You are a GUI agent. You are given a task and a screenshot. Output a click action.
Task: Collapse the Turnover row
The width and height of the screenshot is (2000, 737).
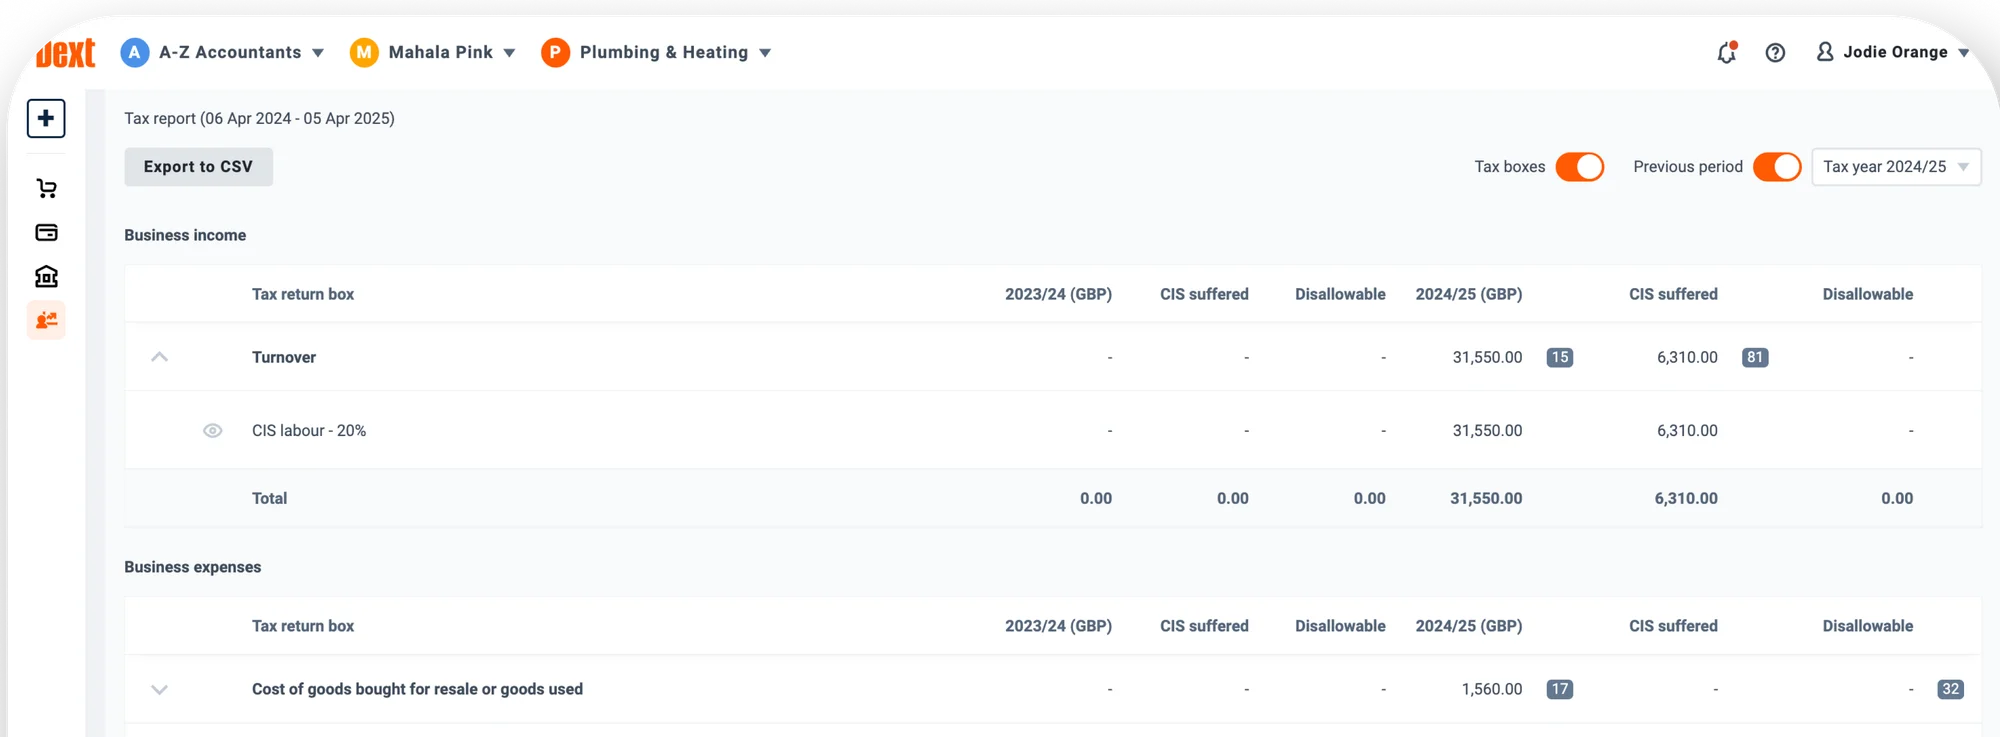pos(159,357)
